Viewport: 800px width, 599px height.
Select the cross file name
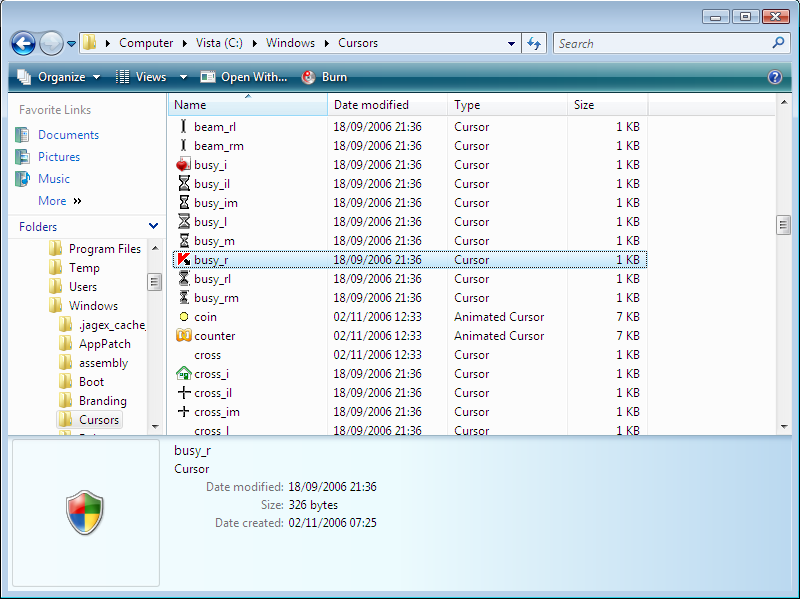[x=207, y=355]
